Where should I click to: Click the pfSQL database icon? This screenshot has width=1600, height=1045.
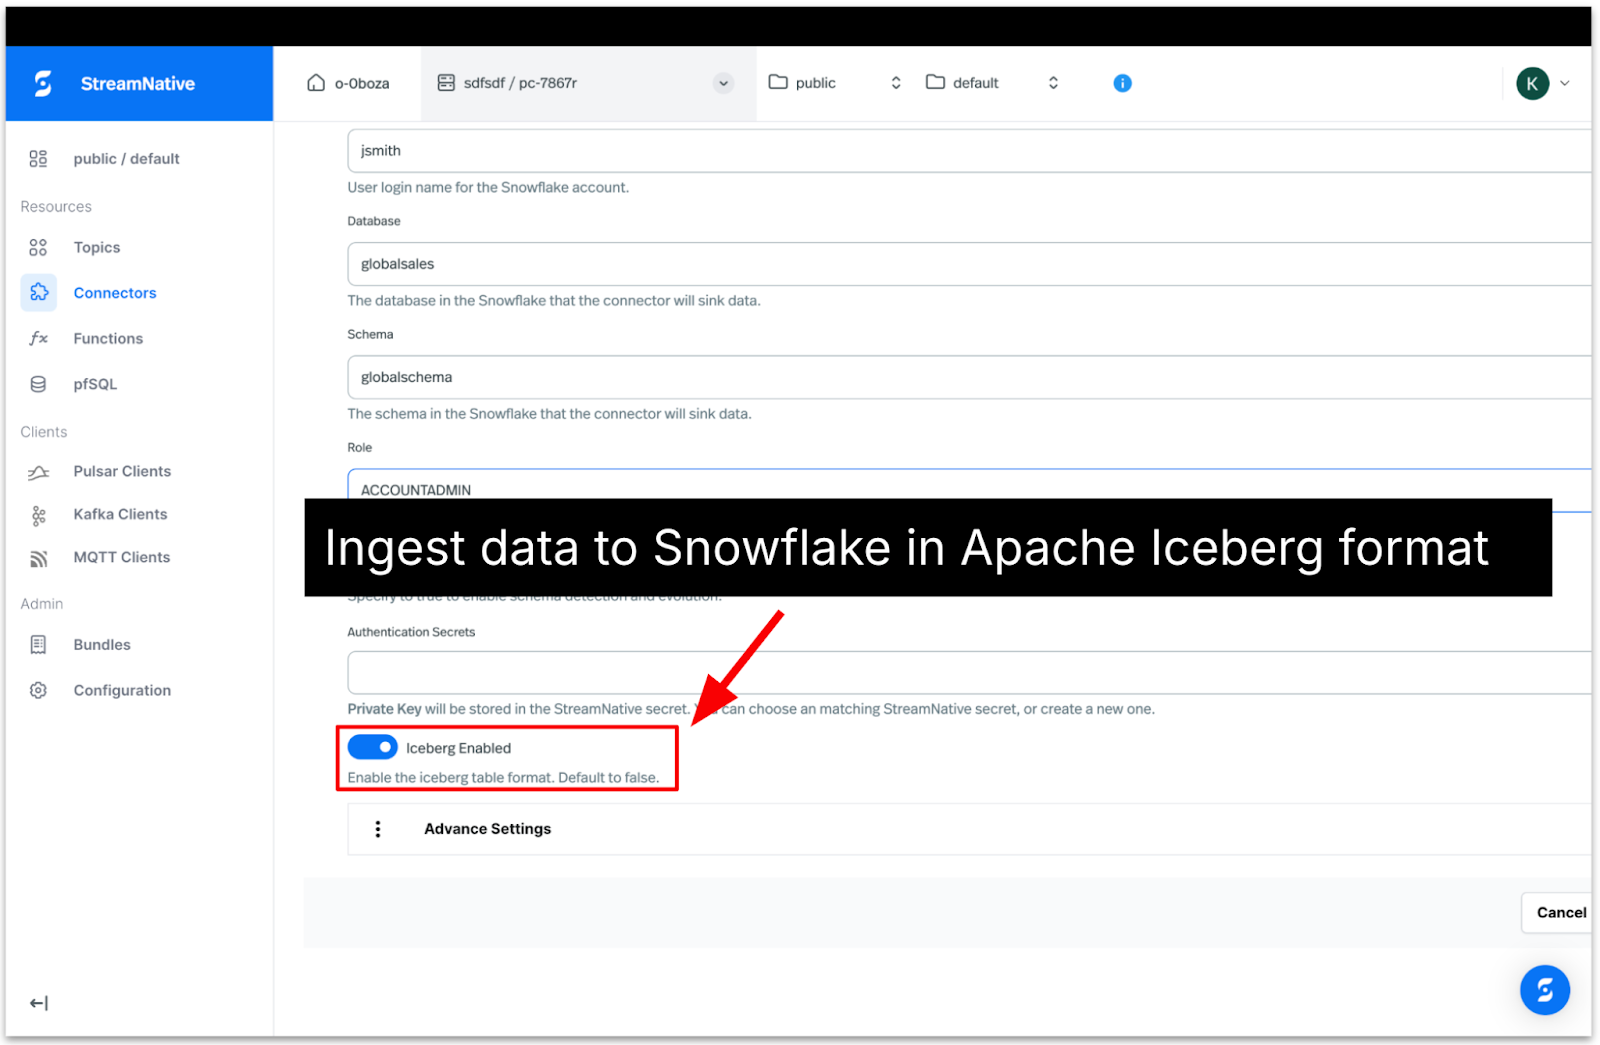[x=39, y=384]
